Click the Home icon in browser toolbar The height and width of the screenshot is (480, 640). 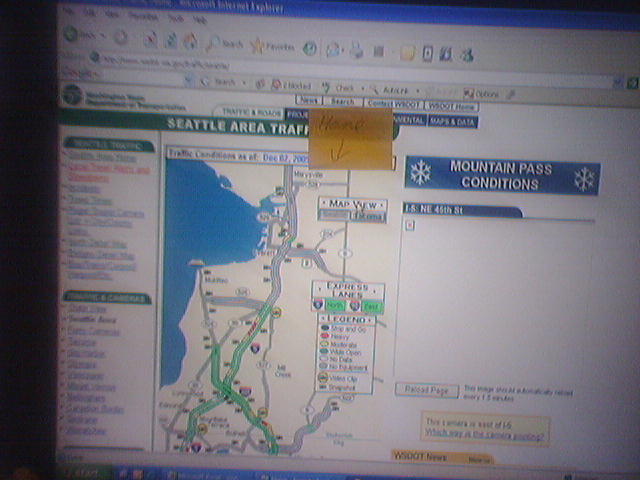(x=188, y=41)
